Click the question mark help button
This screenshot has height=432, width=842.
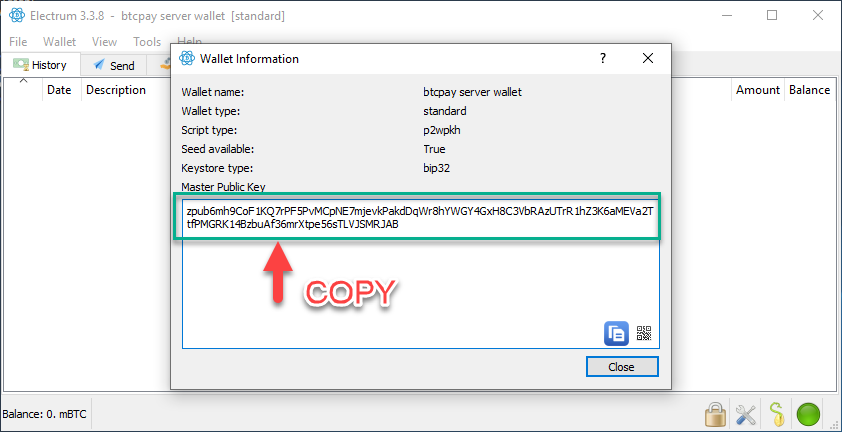603,59
